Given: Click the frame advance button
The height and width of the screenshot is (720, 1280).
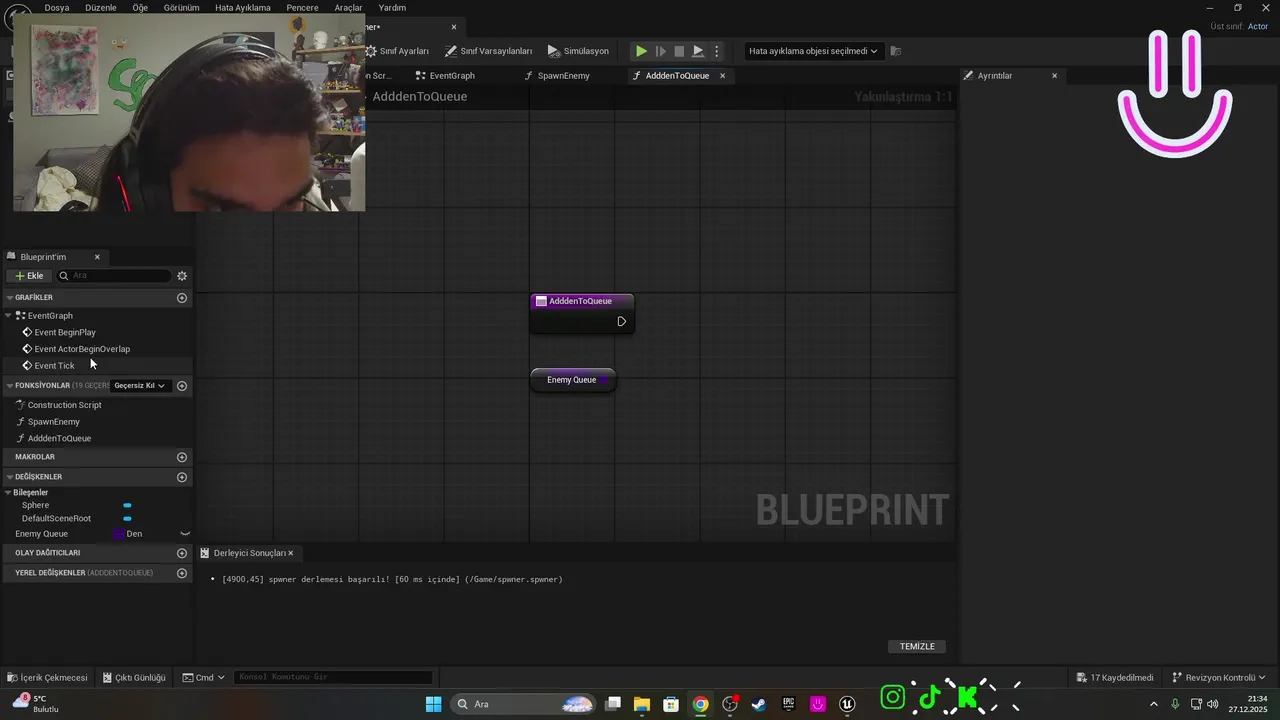Looking at the screenshot, I should click(x=660, y=51).
